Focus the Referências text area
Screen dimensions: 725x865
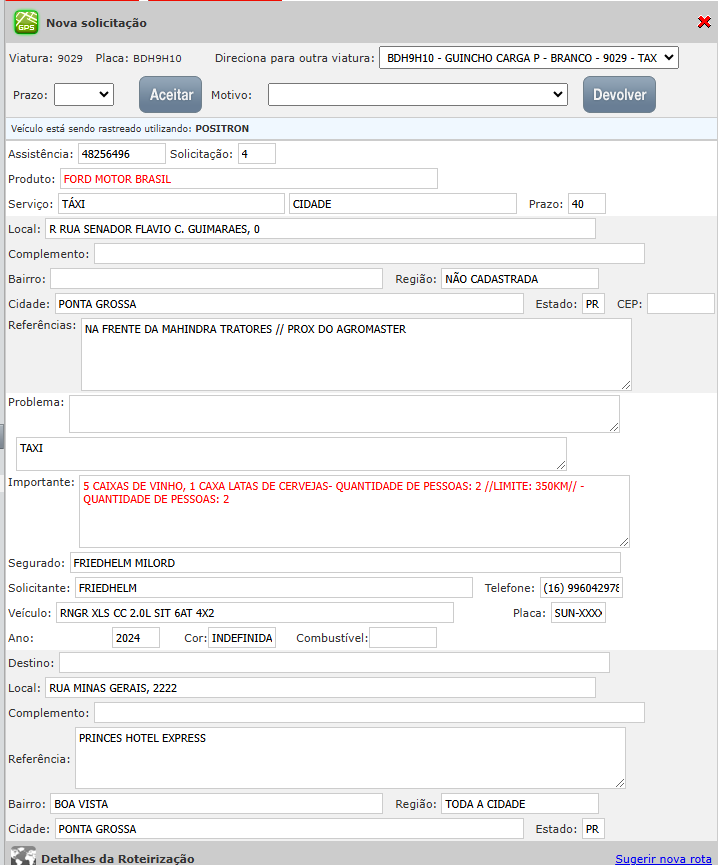point(355,354)
